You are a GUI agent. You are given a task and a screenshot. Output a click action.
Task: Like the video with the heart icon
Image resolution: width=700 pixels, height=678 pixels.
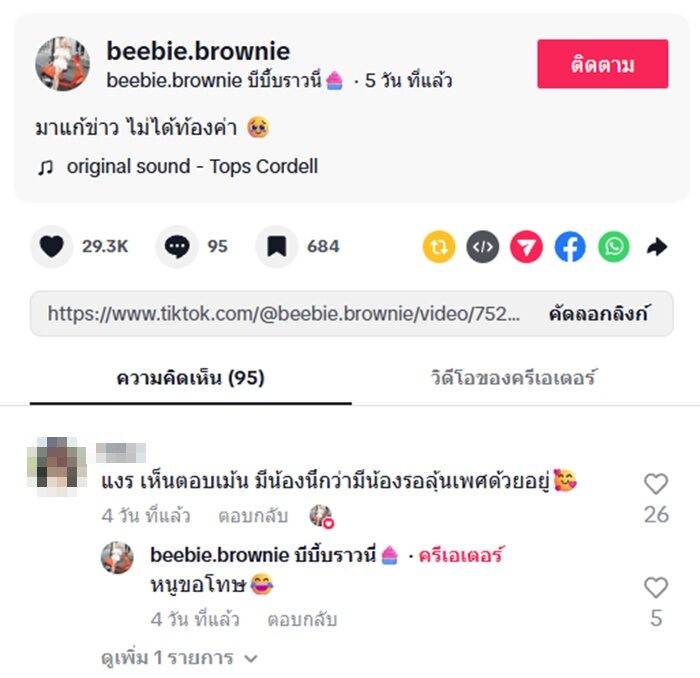51,246
